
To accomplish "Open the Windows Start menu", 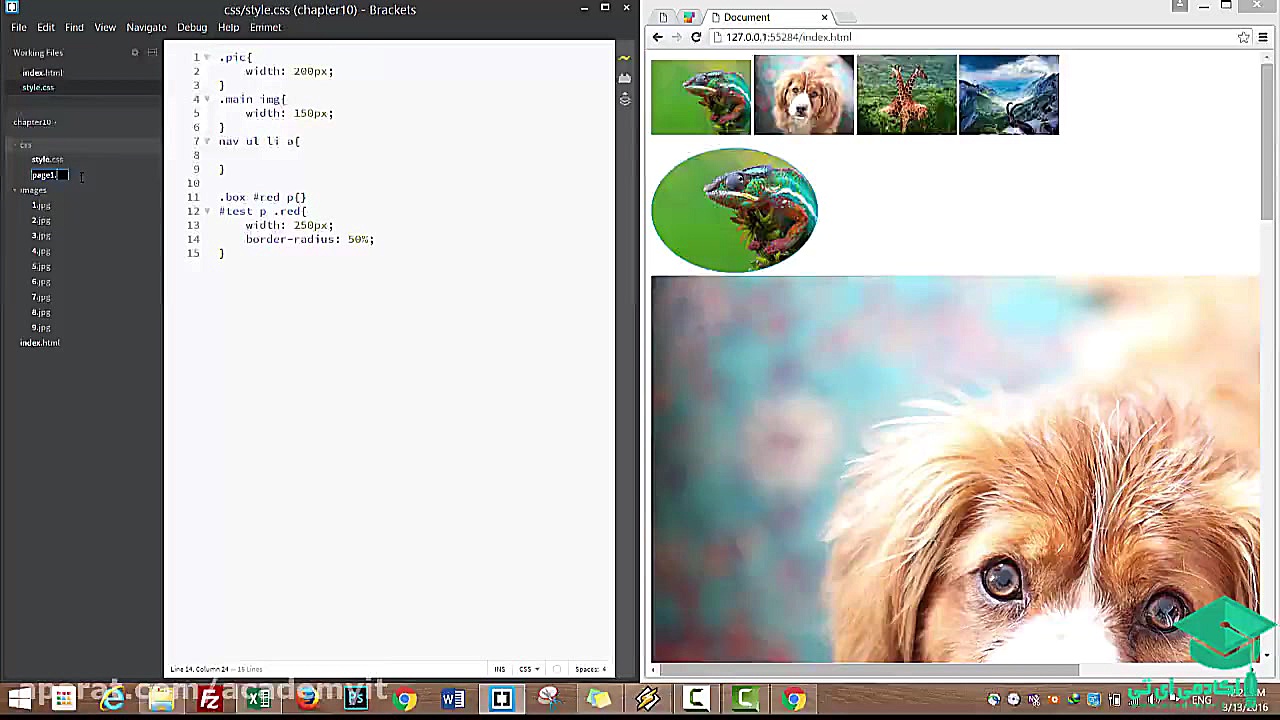I will coord(20,698).
